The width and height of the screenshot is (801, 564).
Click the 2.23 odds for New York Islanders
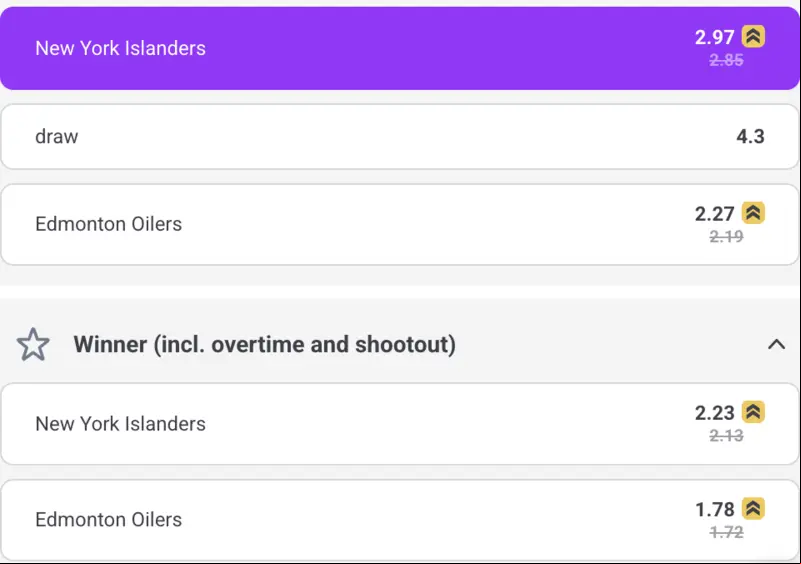pos(715,413)
